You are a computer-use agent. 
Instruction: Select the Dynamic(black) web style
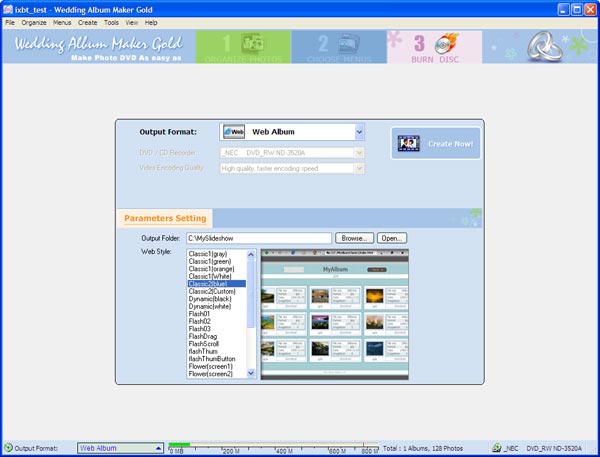coord(217,299)
